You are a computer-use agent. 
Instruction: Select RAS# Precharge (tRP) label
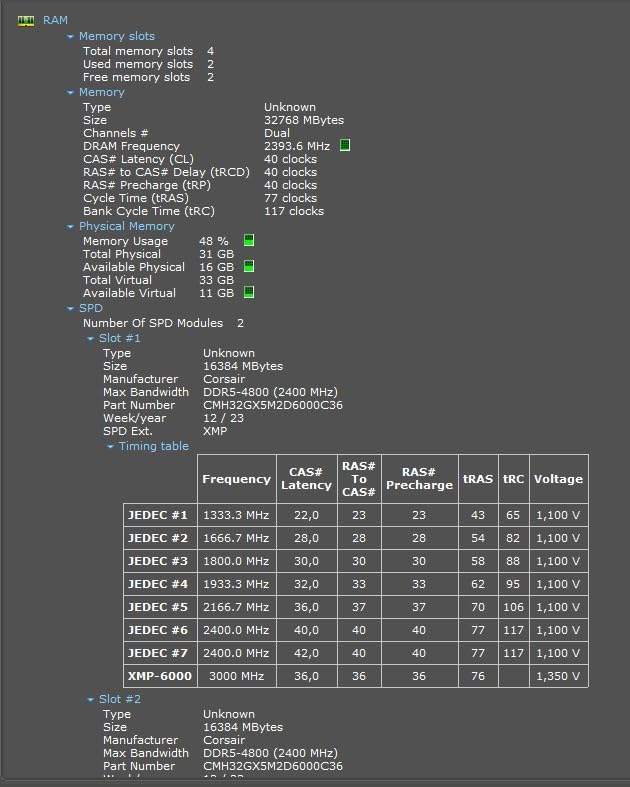tap(147, 186)
